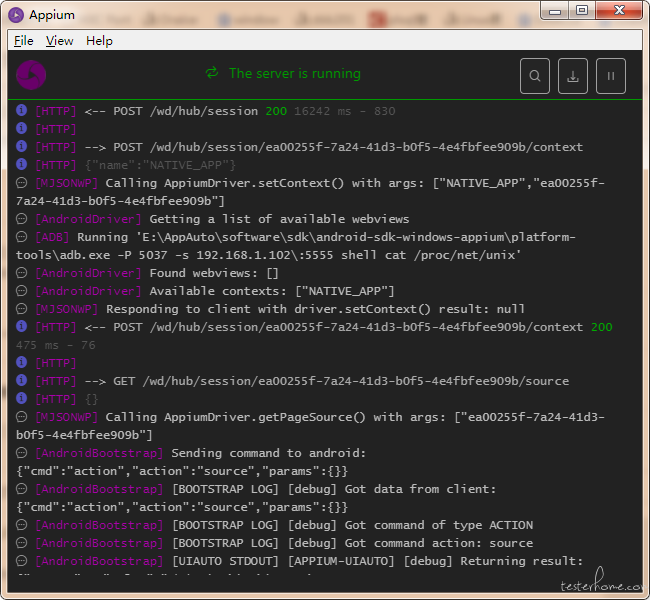Click info icon beside the [HTTP] {} line
Viewport: 650px width, 600px height.
click(22, 398)
